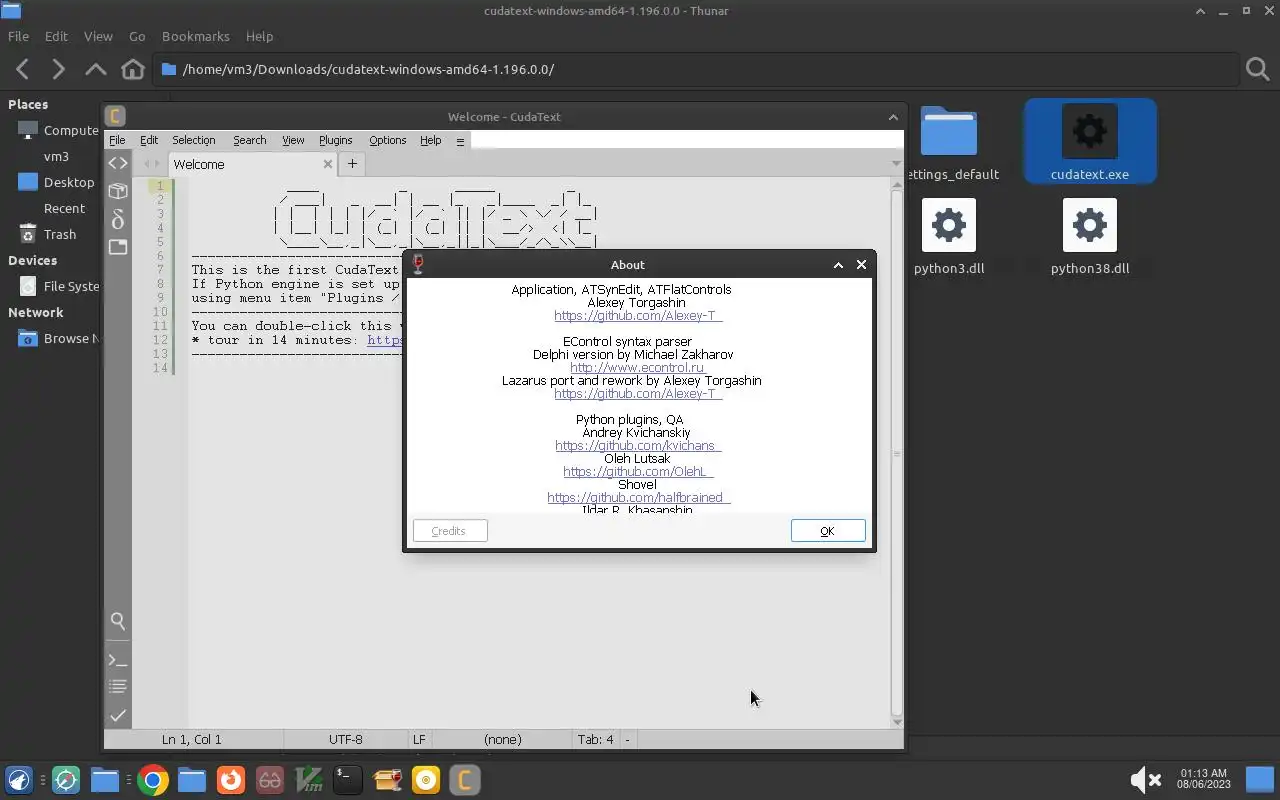Click the (none) lexer in status bar
Image resolution: width=1280 pixels, height=800 pixels.
coord(502,740)
